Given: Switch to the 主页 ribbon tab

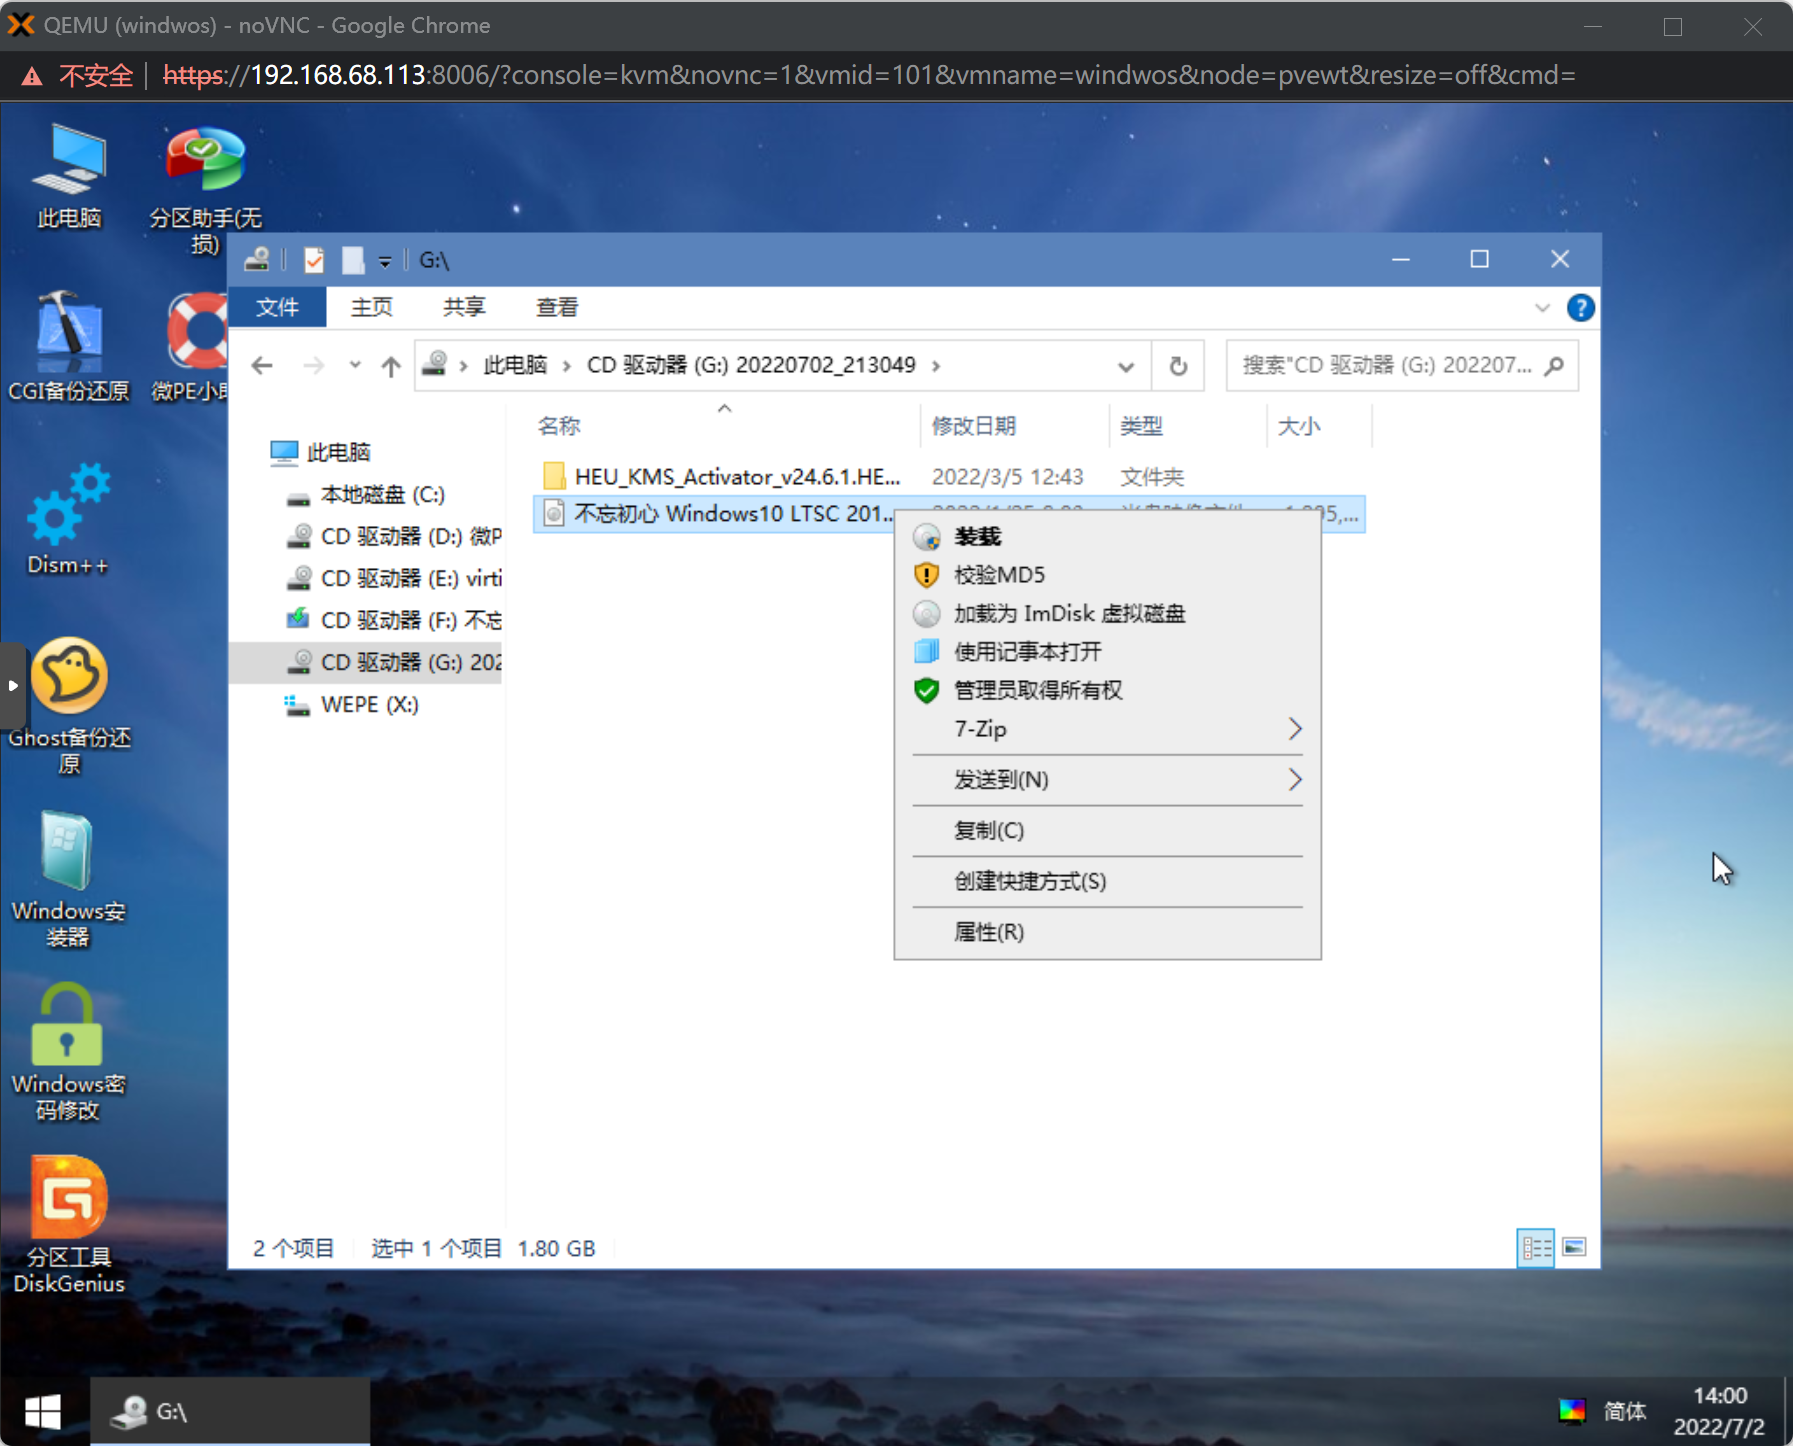Looking at the screenshot, I should coord(371,307).
